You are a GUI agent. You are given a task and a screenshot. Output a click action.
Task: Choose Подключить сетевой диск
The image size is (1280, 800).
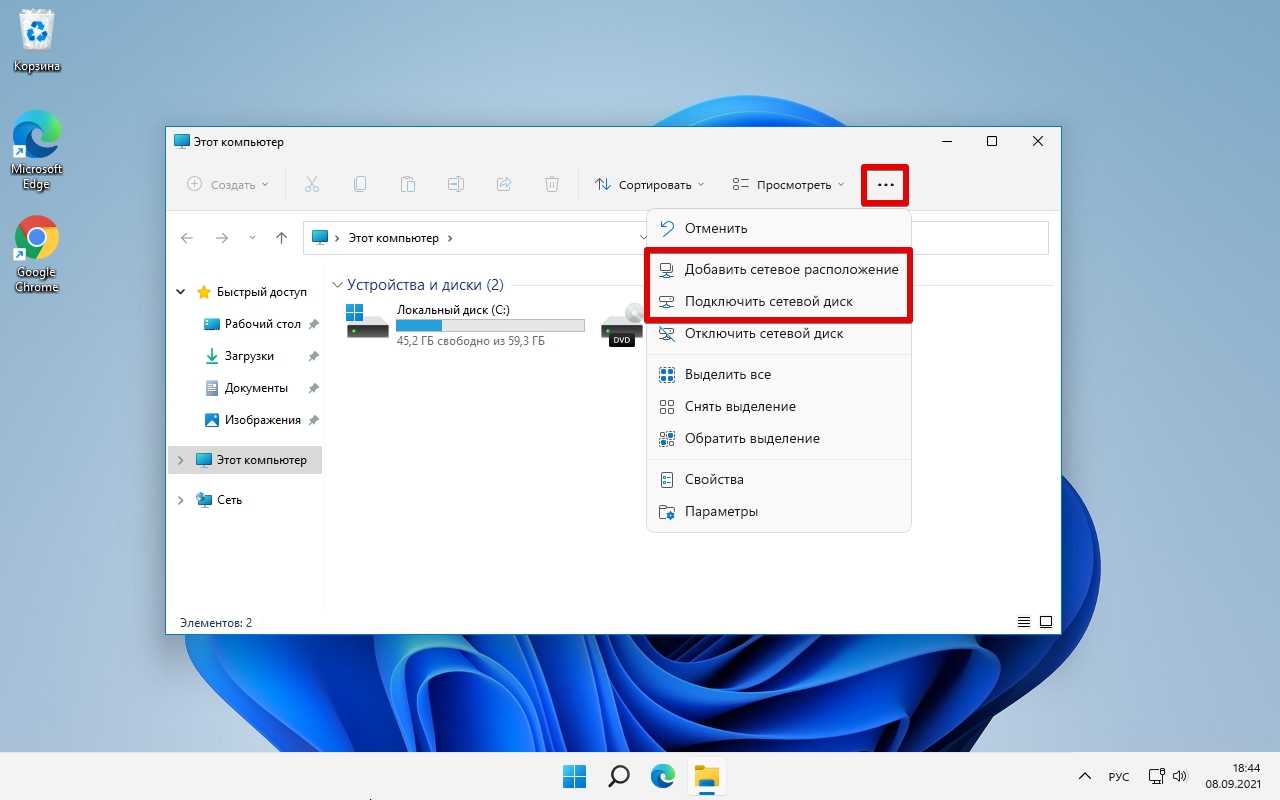click(x=779, y=301)
